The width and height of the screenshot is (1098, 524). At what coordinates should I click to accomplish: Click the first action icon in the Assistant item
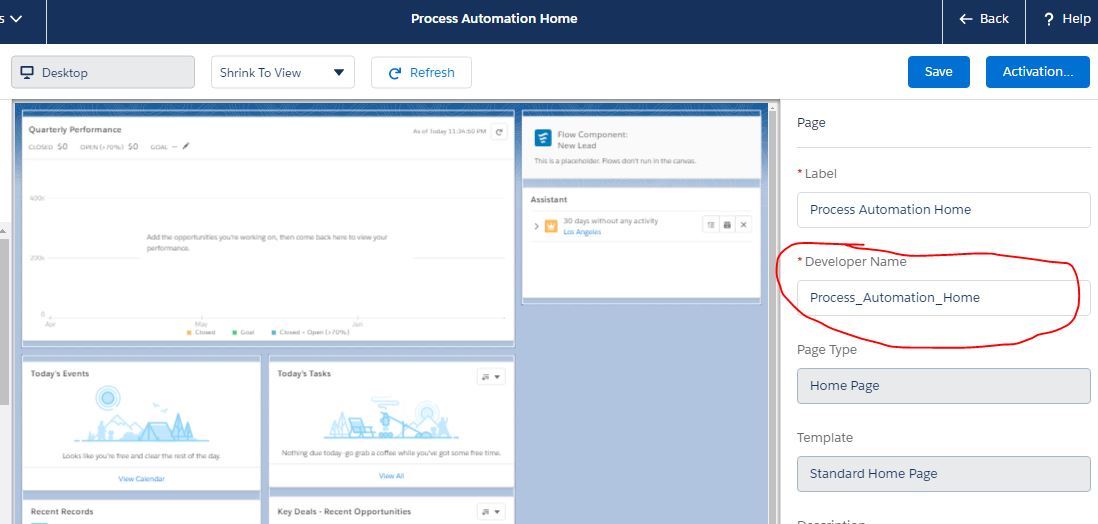click(x=711, y=225)
